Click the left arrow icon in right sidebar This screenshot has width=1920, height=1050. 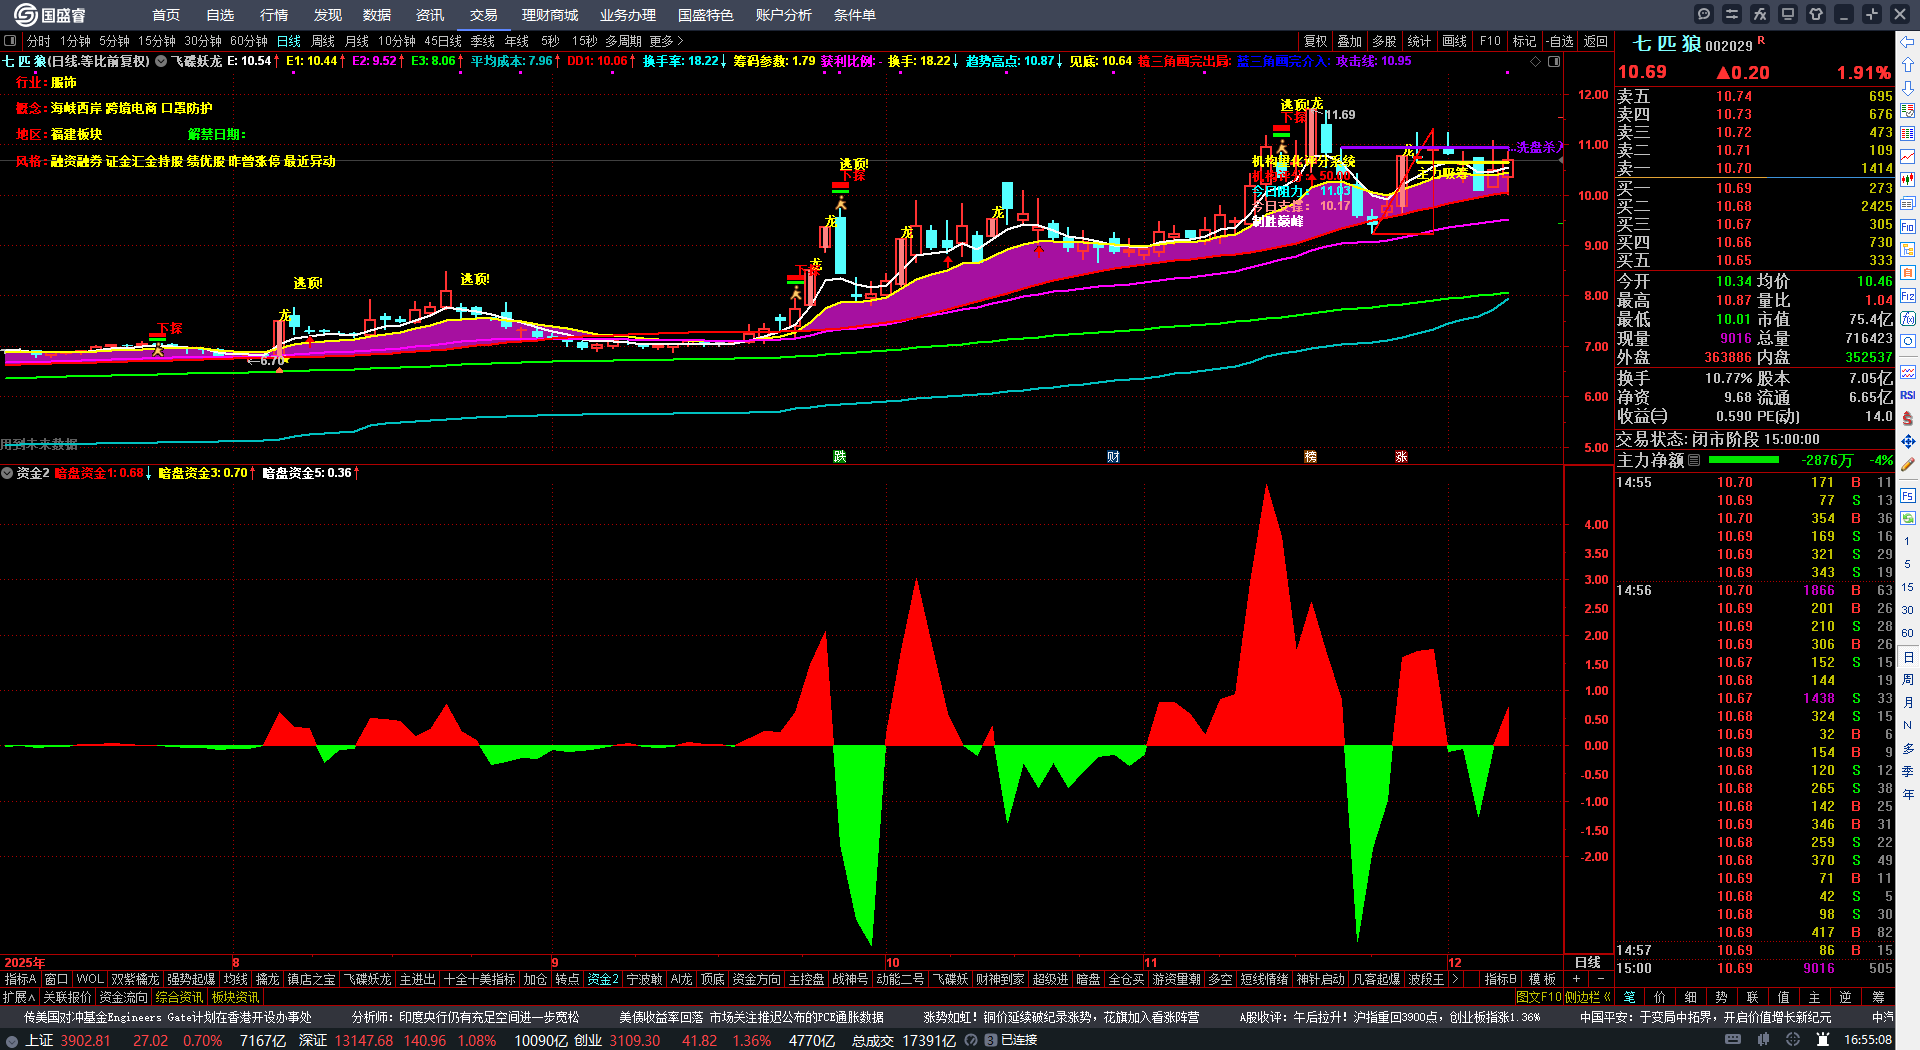[x=1908, y=42]
